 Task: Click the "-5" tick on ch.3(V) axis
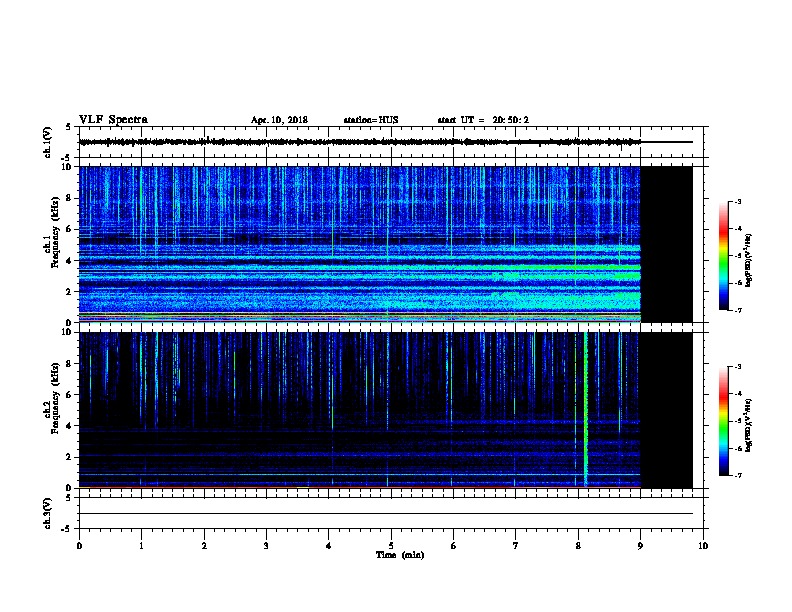coord(67,529)
